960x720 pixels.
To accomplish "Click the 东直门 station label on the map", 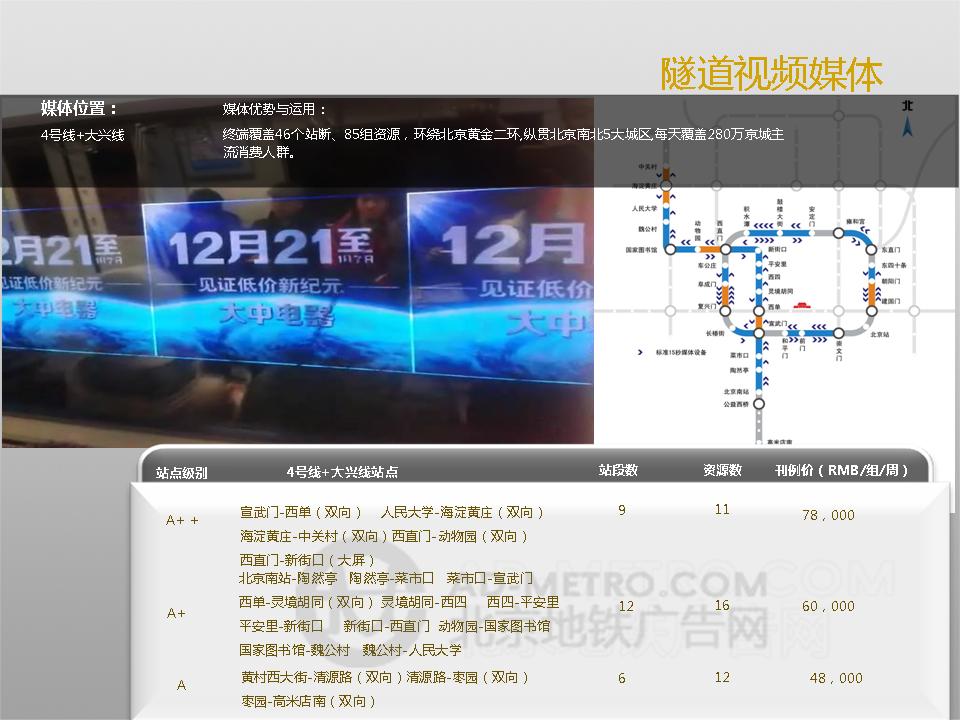I will [x=890, y=250].
